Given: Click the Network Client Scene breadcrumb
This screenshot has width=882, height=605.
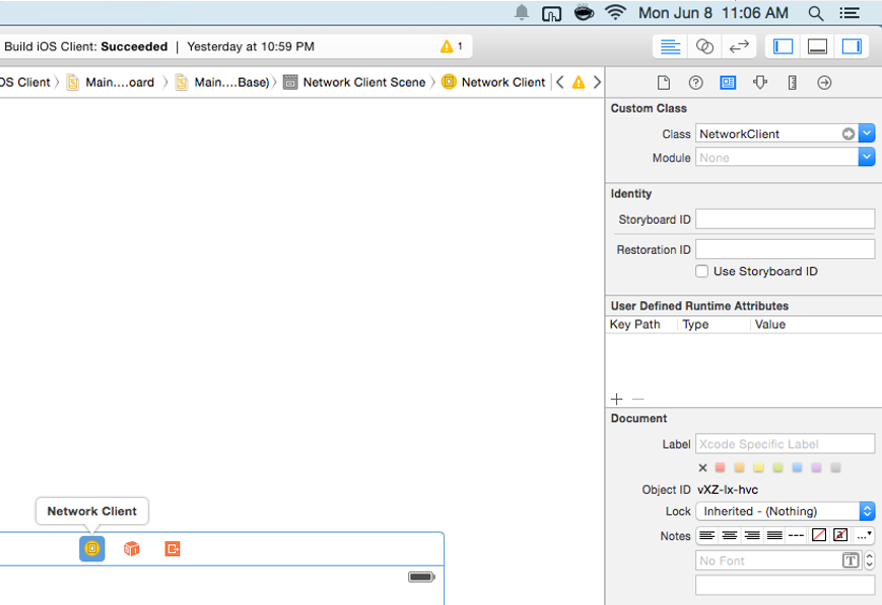Looking at the screenshot, I should point(354,82).
